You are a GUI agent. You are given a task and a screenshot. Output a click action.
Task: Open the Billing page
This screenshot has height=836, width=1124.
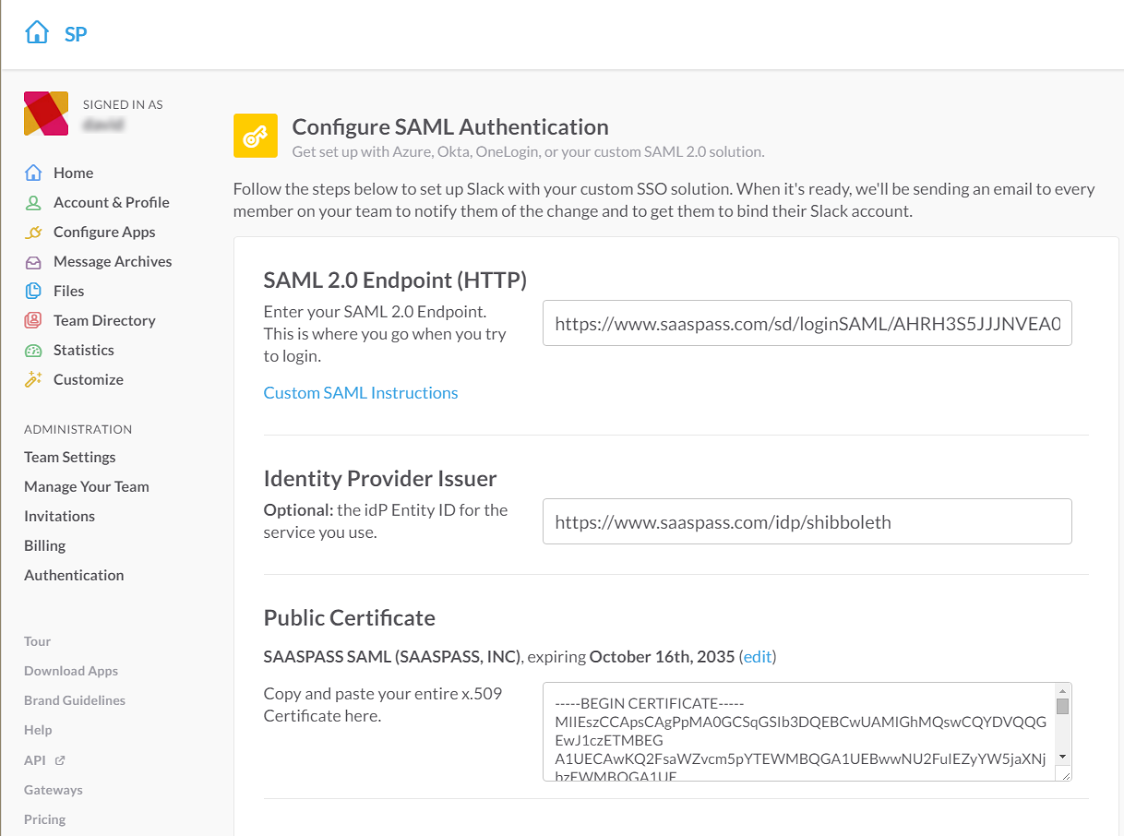[x=44, y=546]
